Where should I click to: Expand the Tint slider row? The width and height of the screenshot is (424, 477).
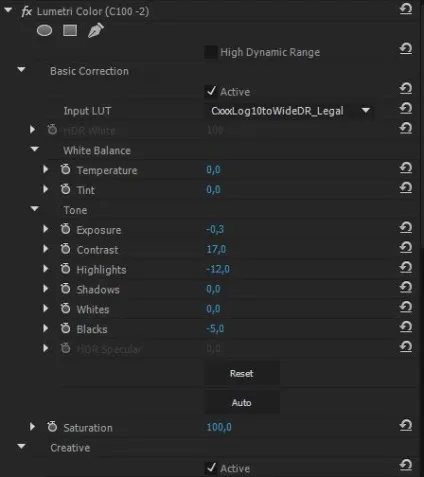pos(45,189)
